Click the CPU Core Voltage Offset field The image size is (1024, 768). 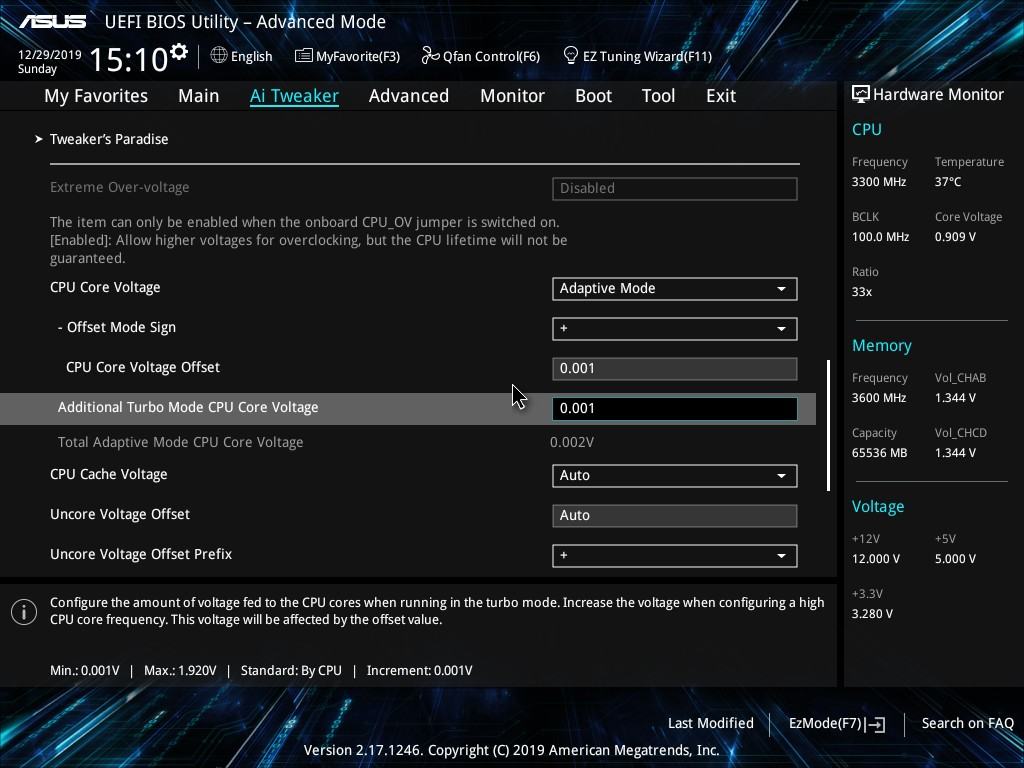tap(675, 368)
